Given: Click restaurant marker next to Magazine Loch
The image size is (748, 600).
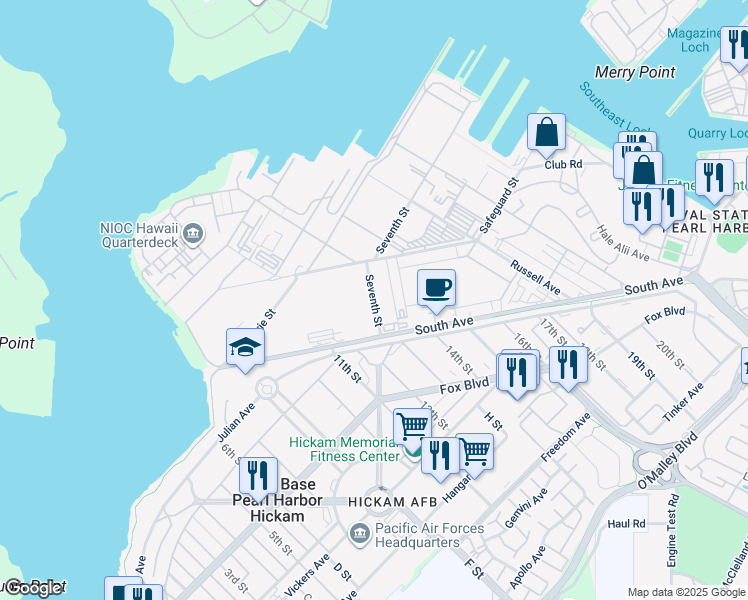Looking at the screenshot, I should 736,45.
